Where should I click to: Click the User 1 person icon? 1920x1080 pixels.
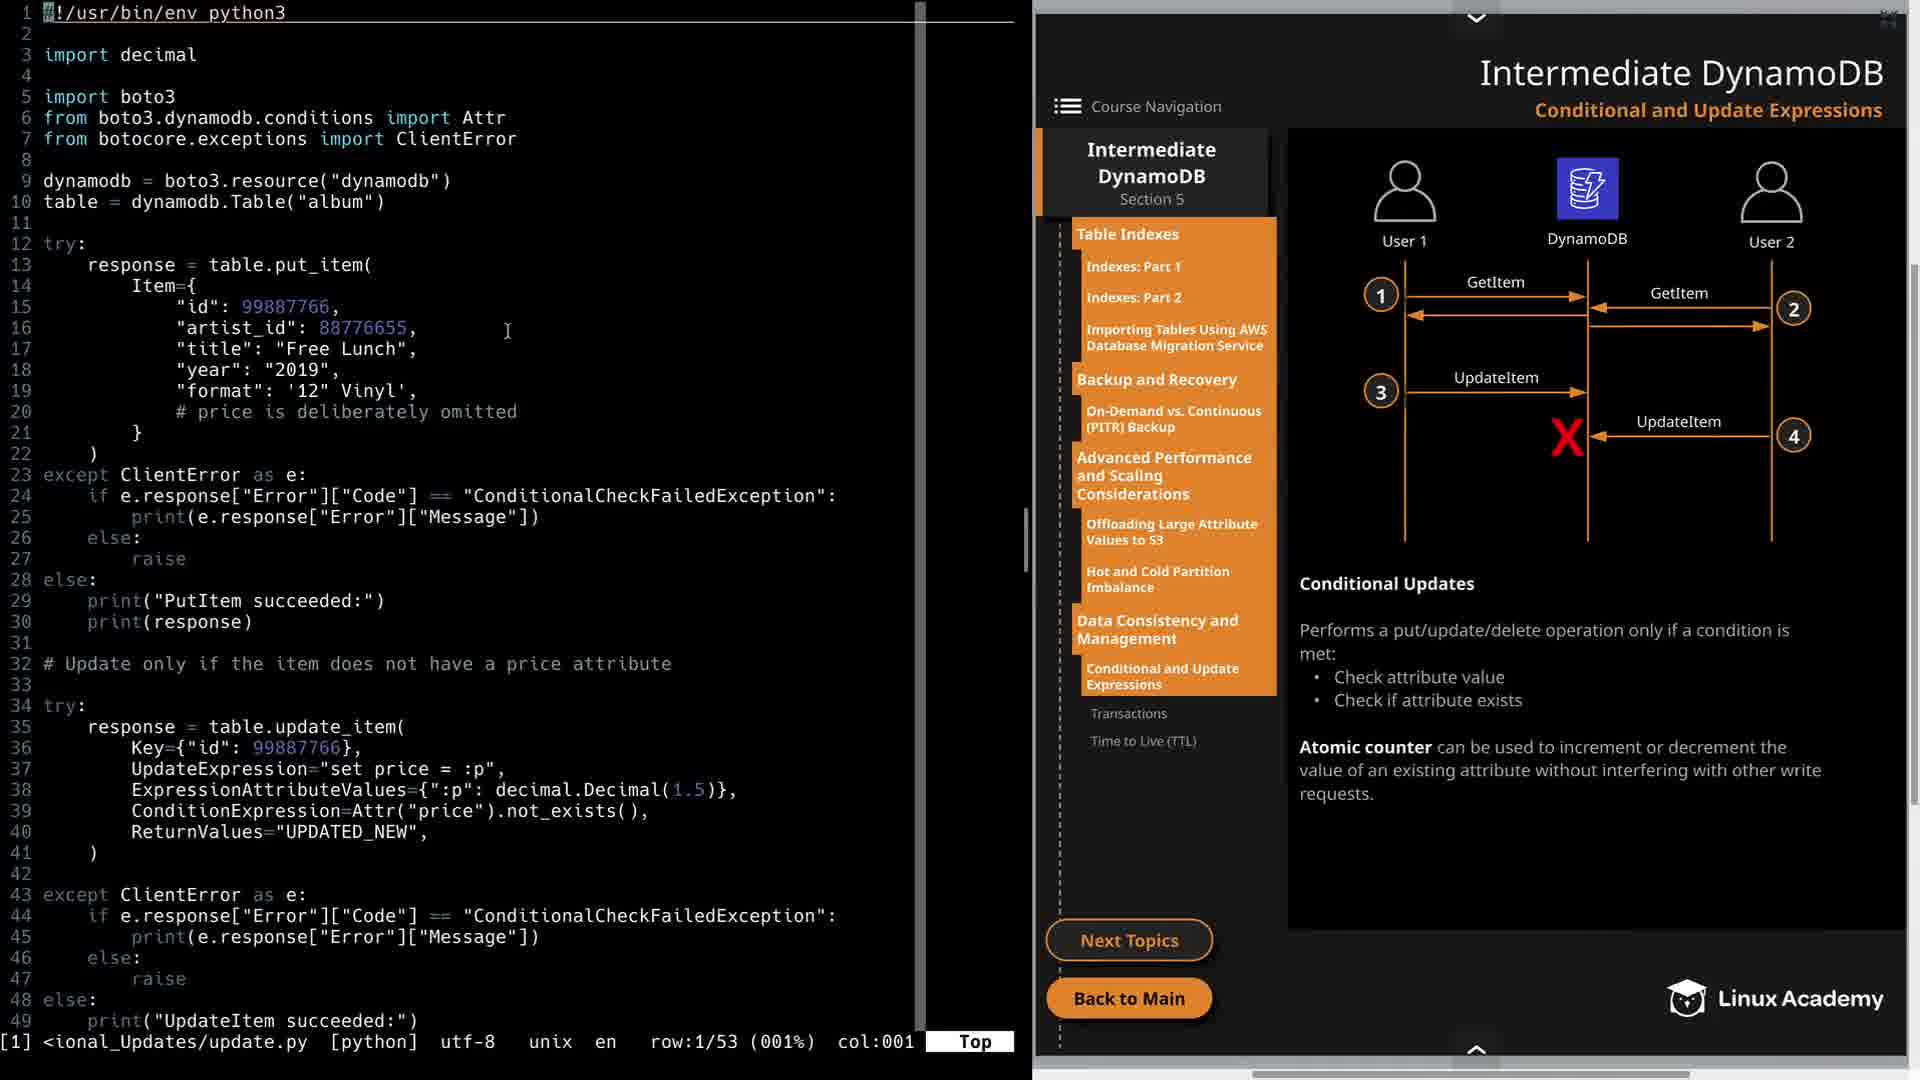[x=1404, y=192]
